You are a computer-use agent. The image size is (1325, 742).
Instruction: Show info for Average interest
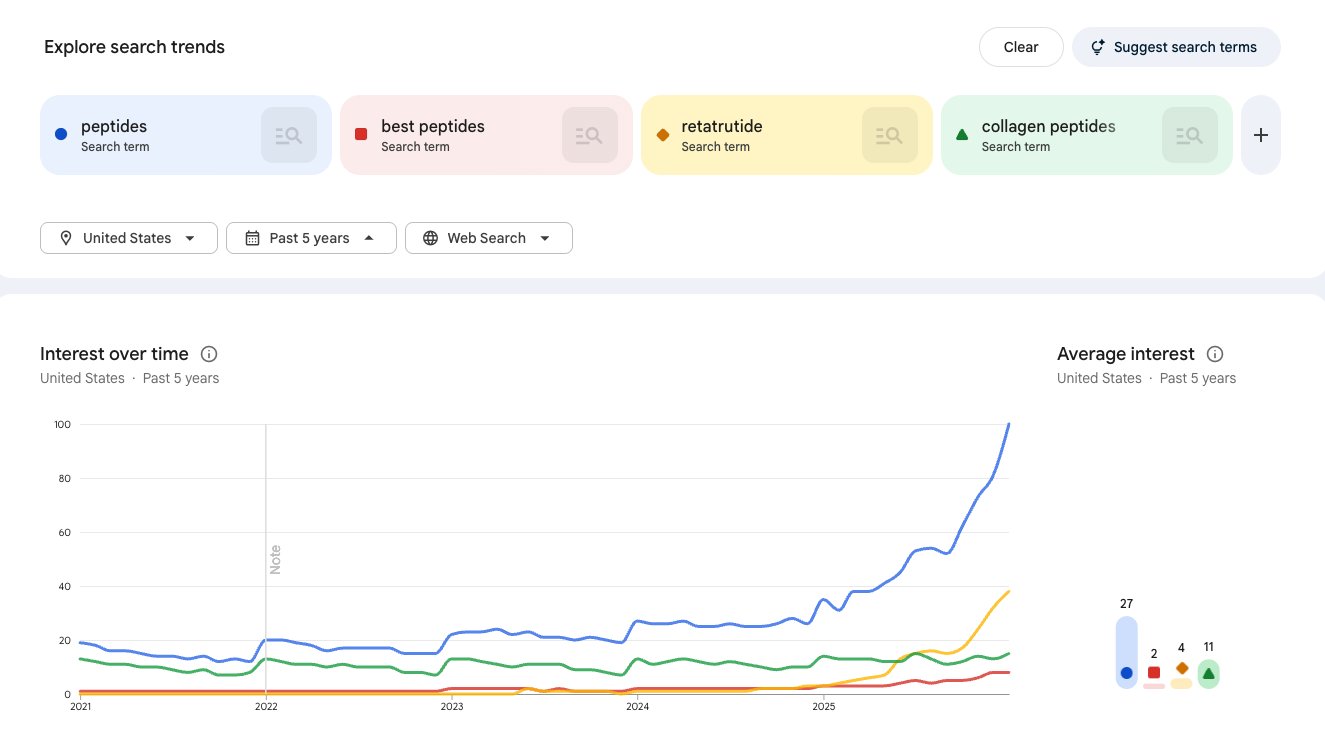1215,354
